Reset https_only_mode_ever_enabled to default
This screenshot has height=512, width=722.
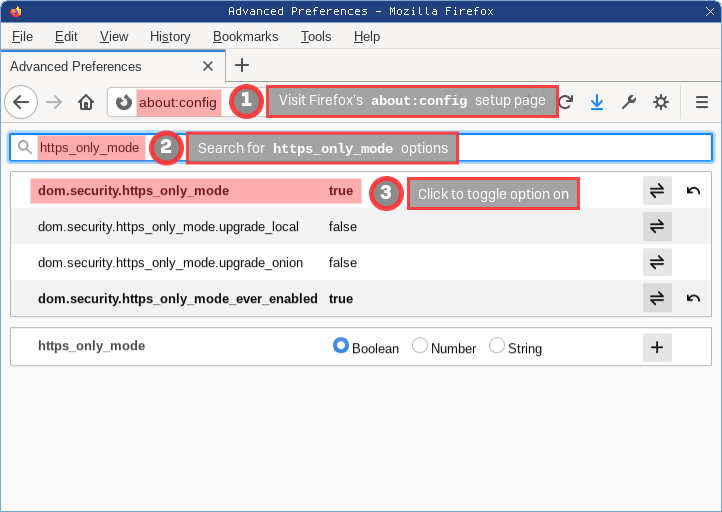coord(693,298)
